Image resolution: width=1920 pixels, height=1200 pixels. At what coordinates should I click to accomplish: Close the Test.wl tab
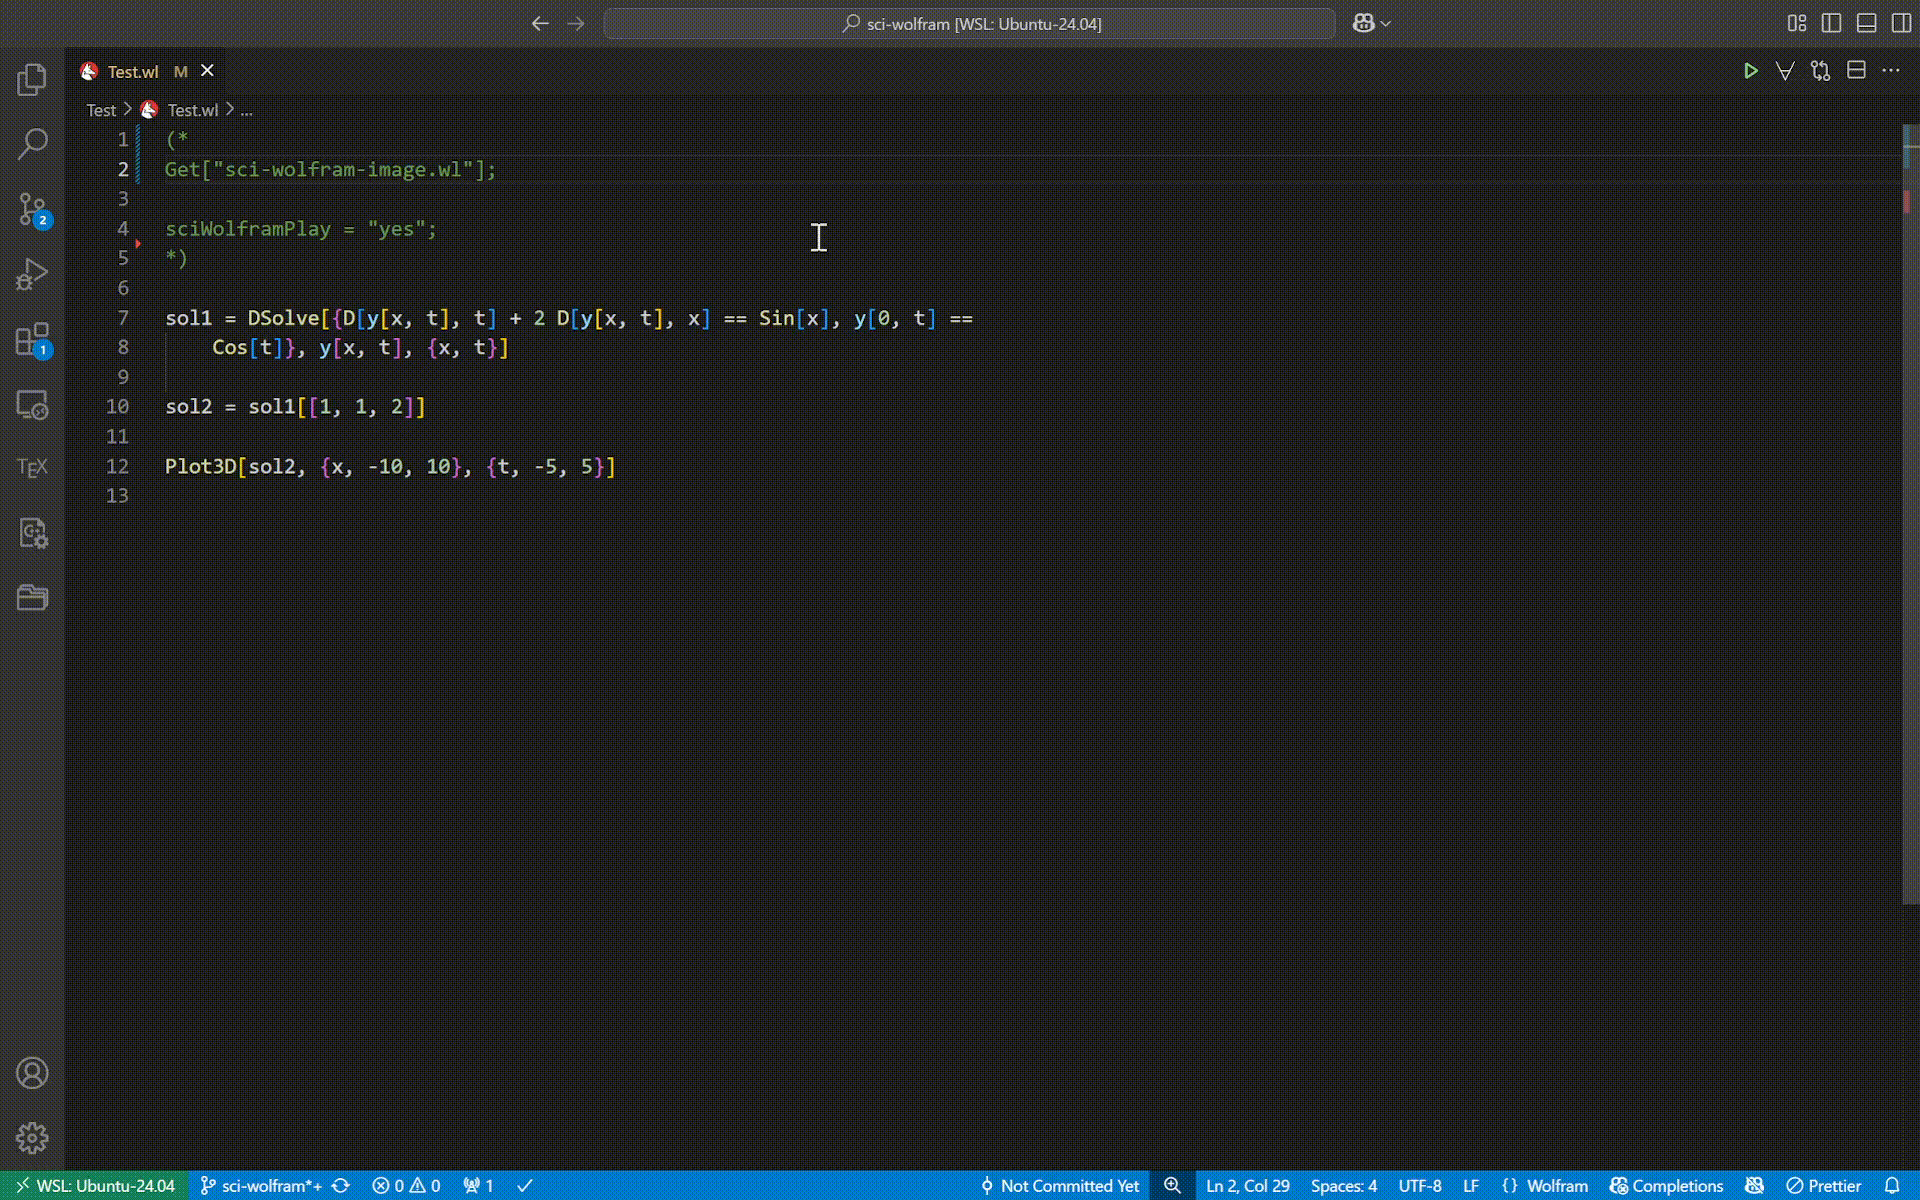click(207, 71)
